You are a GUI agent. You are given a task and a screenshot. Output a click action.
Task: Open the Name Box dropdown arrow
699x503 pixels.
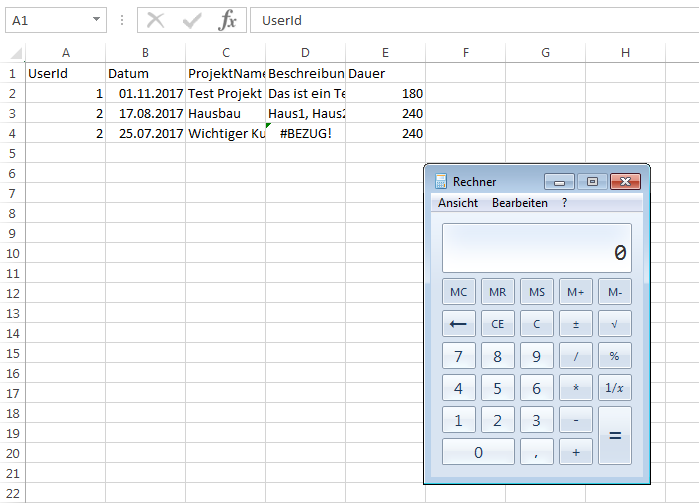[96, 20]
